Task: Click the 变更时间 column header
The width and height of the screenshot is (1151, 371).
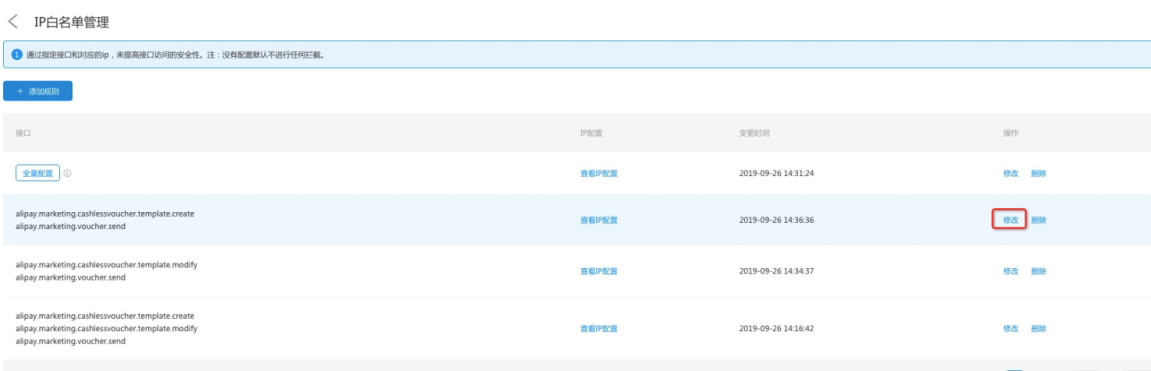Action: (x=754, y=134)
